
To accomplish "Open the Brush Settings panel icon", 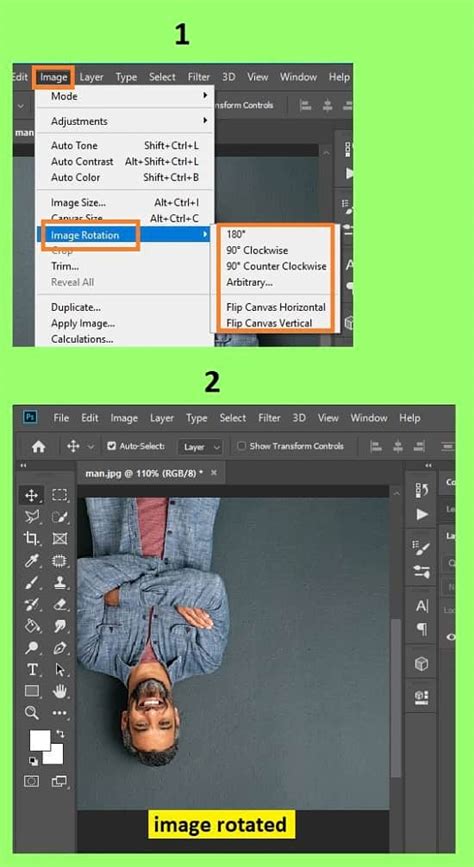I will coord(422,547).
